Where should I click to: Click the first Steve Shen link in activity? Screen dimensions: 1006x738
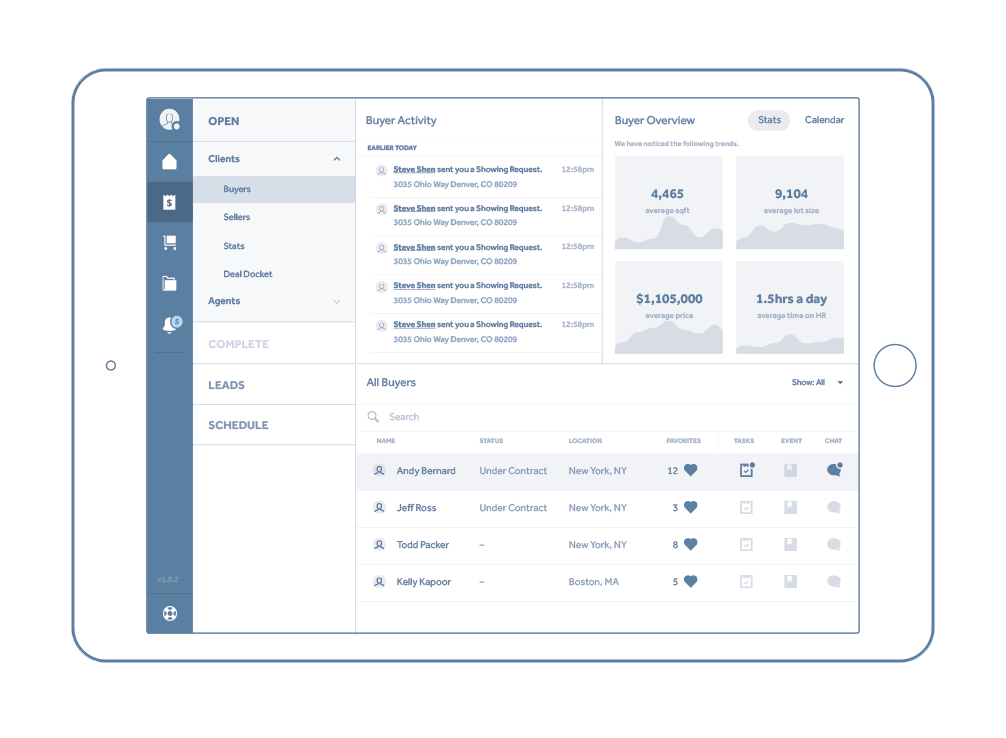[x=414, y=170]
